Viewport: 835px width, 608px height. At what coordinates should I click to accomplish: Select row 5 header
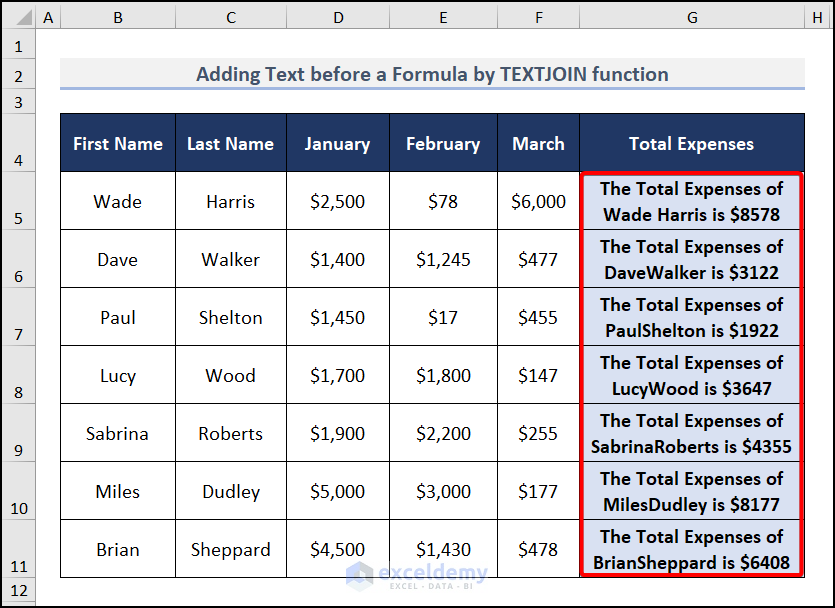19,201
